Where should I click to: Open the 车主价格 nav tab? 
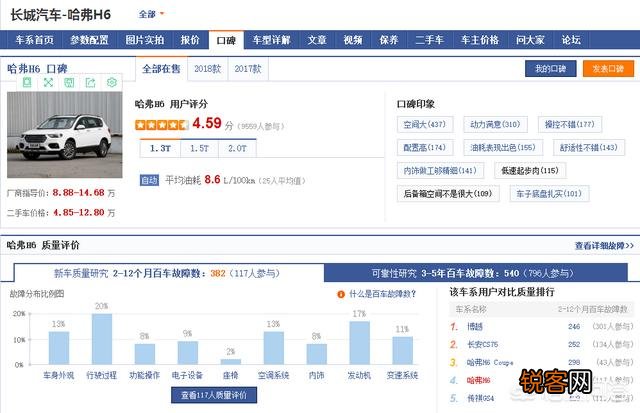480,40
